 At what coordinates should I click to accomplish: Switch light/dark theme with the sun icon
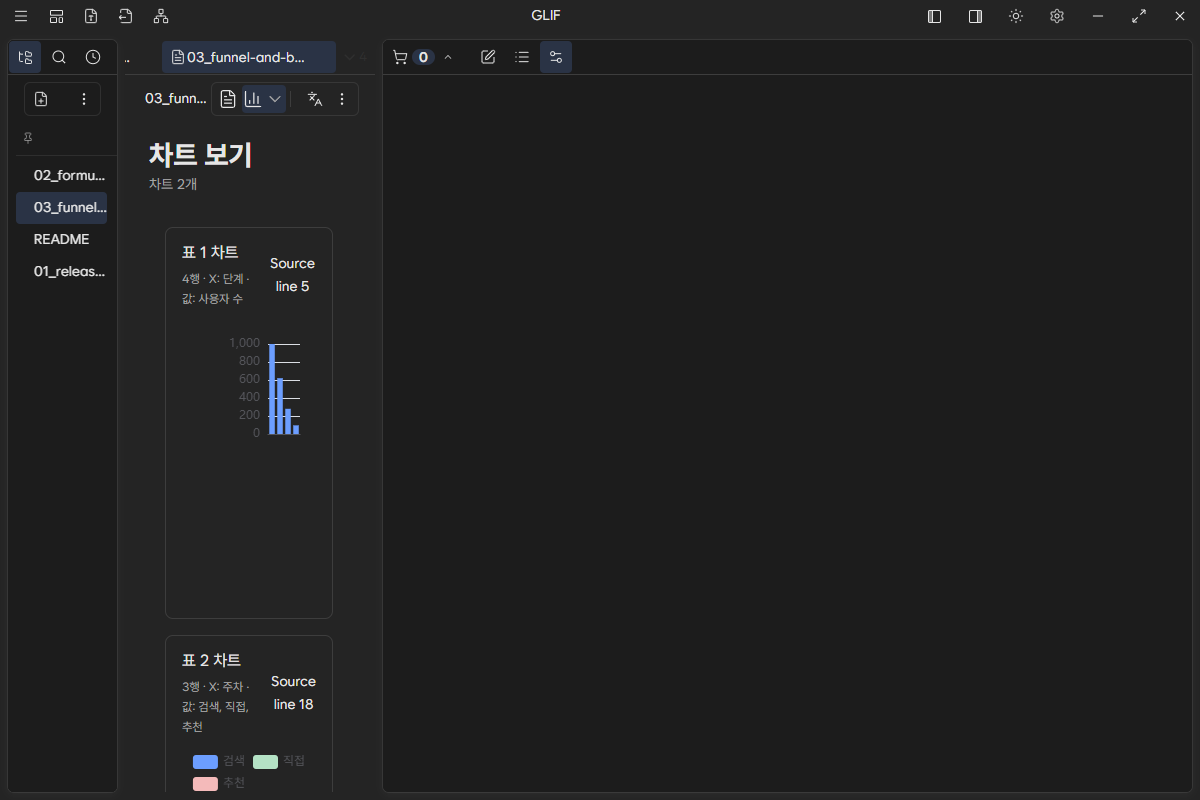(1016, 16)
